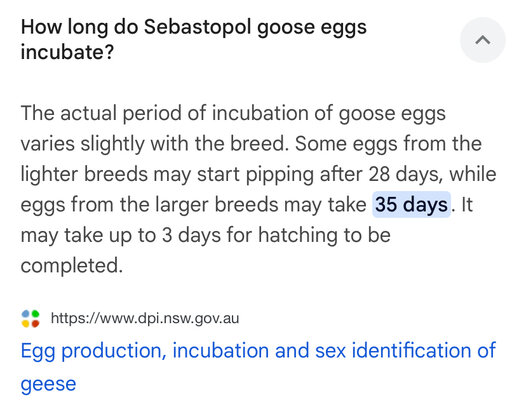The height and width of the screenshot is (400, 526).
Task: Click the word 'geese' in link title
Action: coord(48,384)
